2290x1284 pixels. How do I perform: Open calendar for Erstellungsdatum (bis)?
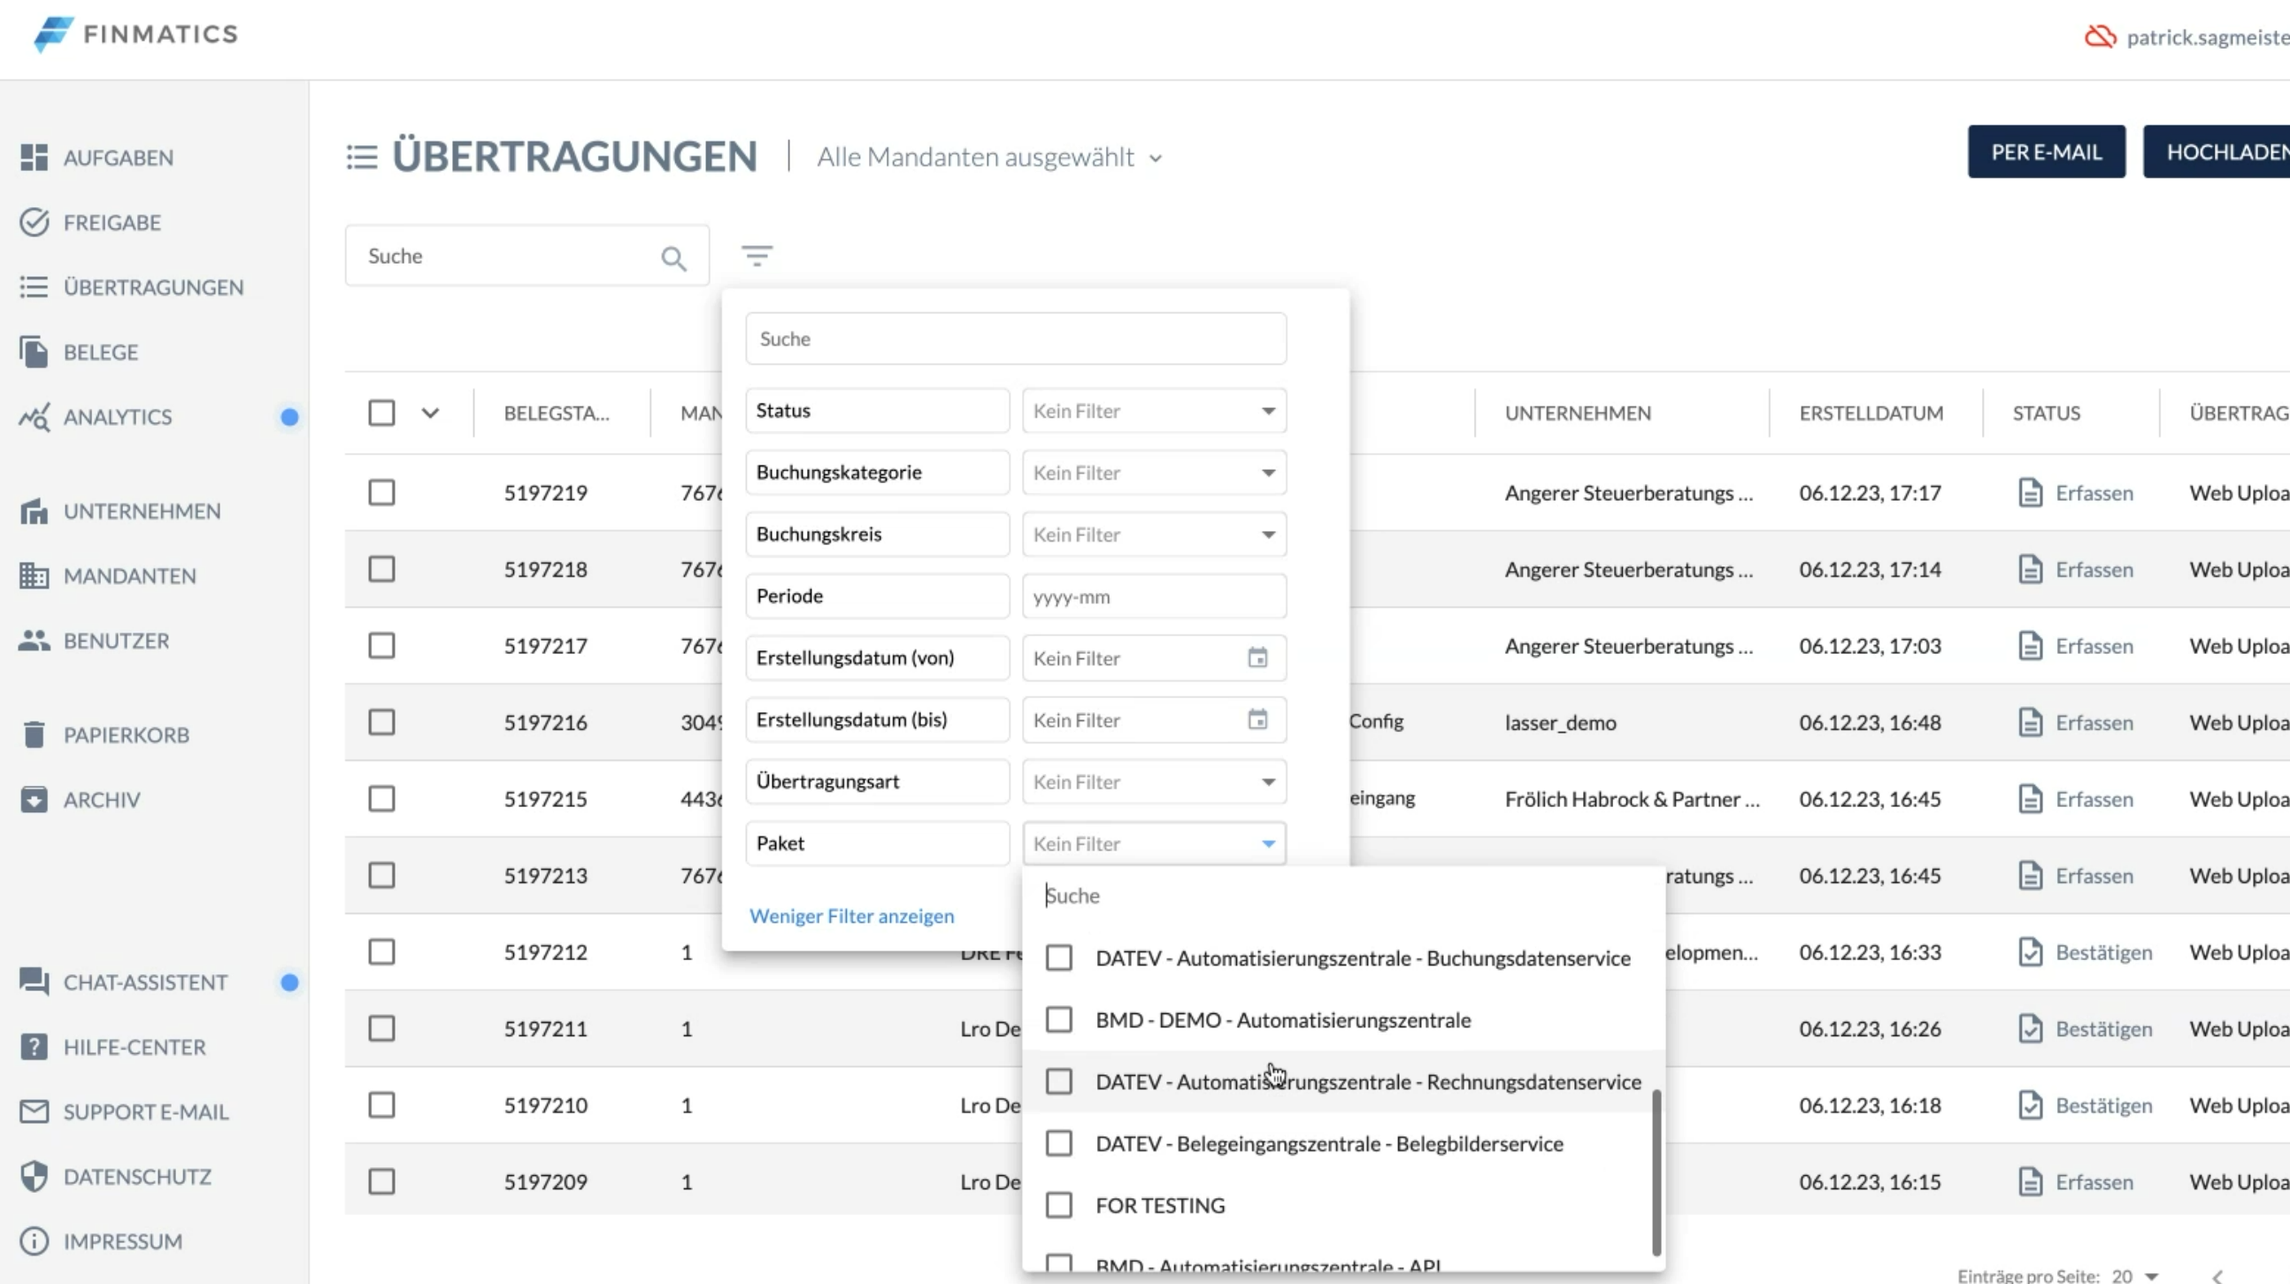[1258, 720]
